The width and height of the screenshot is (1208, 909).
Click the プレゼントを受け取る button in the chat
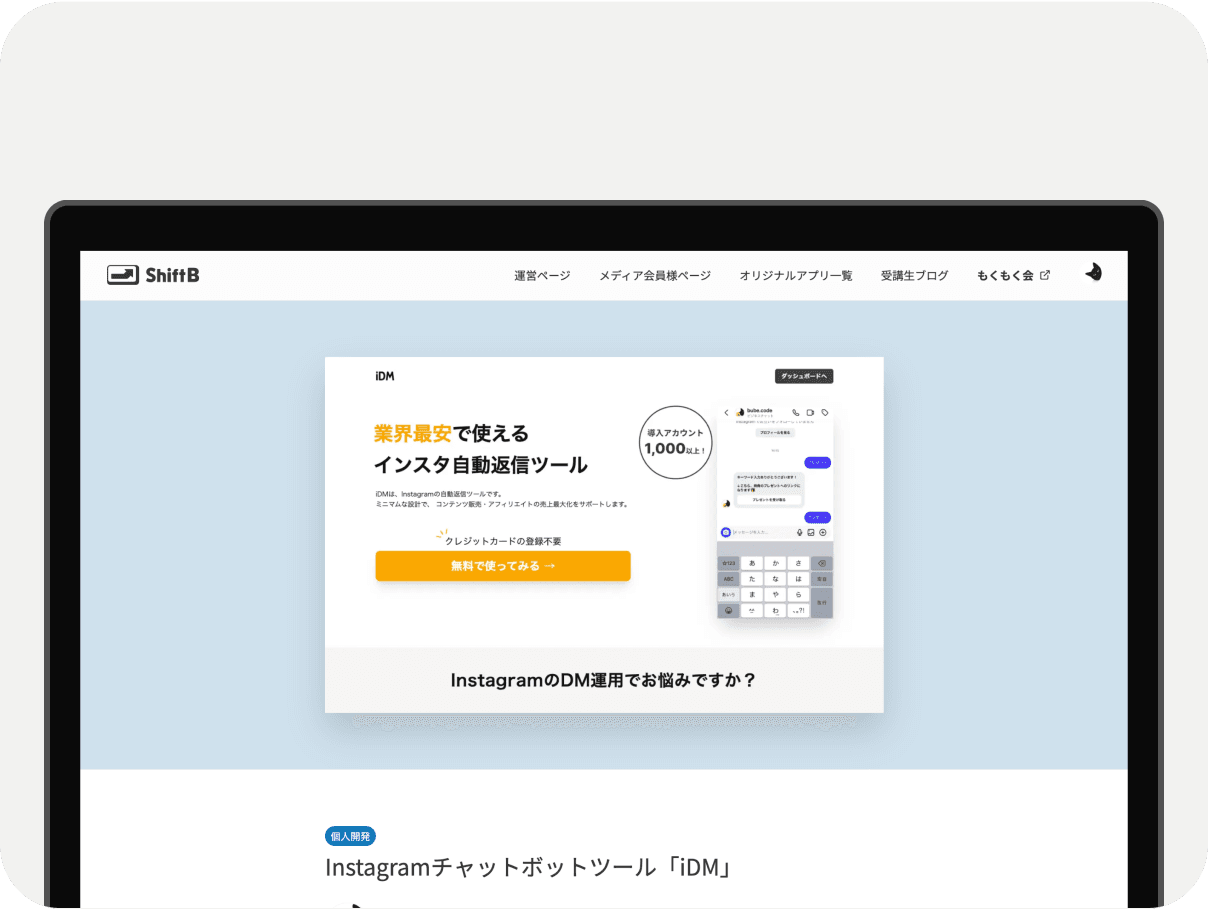tap(769, 501)
